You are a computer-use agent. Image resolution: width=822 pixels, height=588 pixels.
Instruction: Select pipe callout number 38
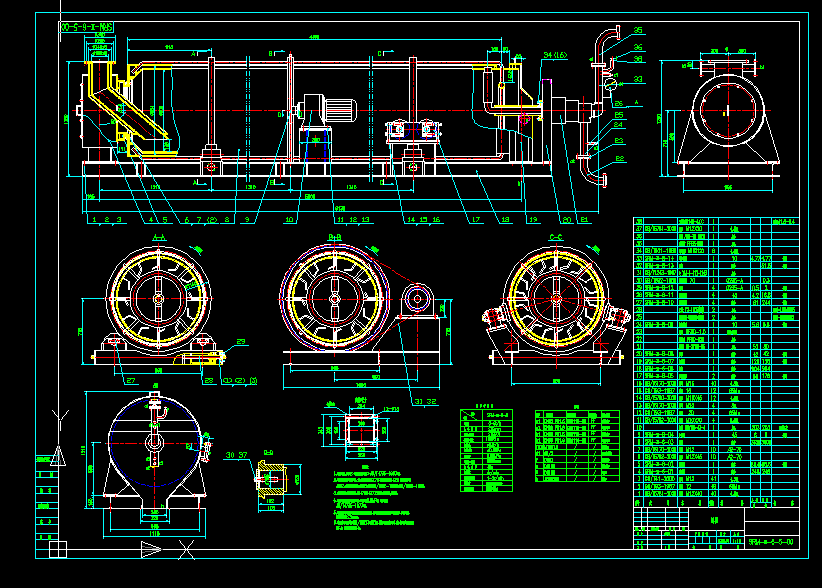pyautogui.click(x=638, y=59)
